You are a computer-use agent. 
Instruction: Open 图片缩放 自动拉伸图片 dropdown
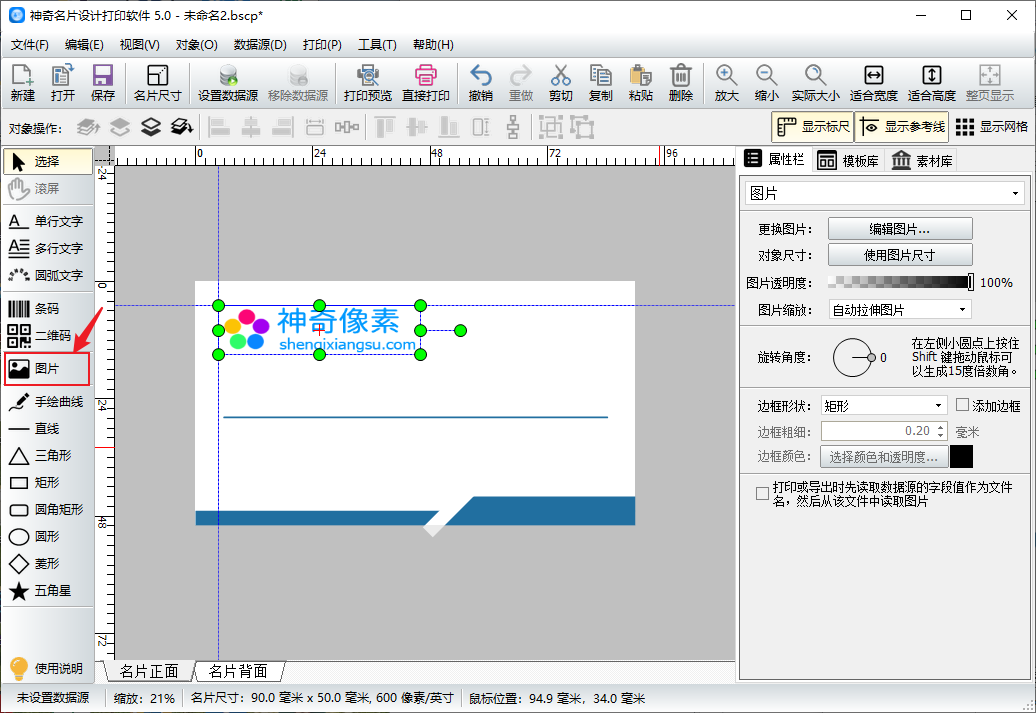pyautogui.click(x=899, y=310)
